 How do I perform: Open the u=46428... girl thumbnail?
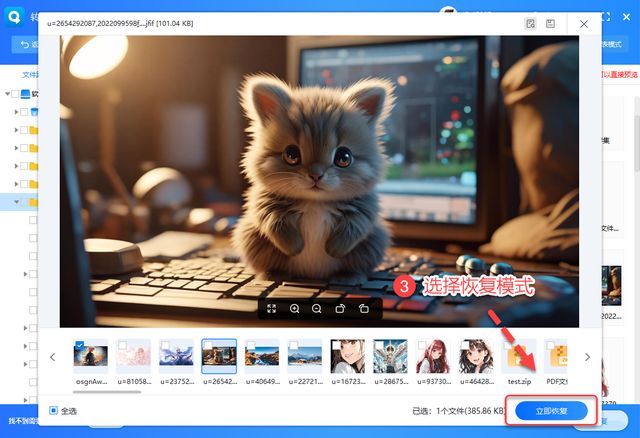pyautogui.click(x=476, y=356)
